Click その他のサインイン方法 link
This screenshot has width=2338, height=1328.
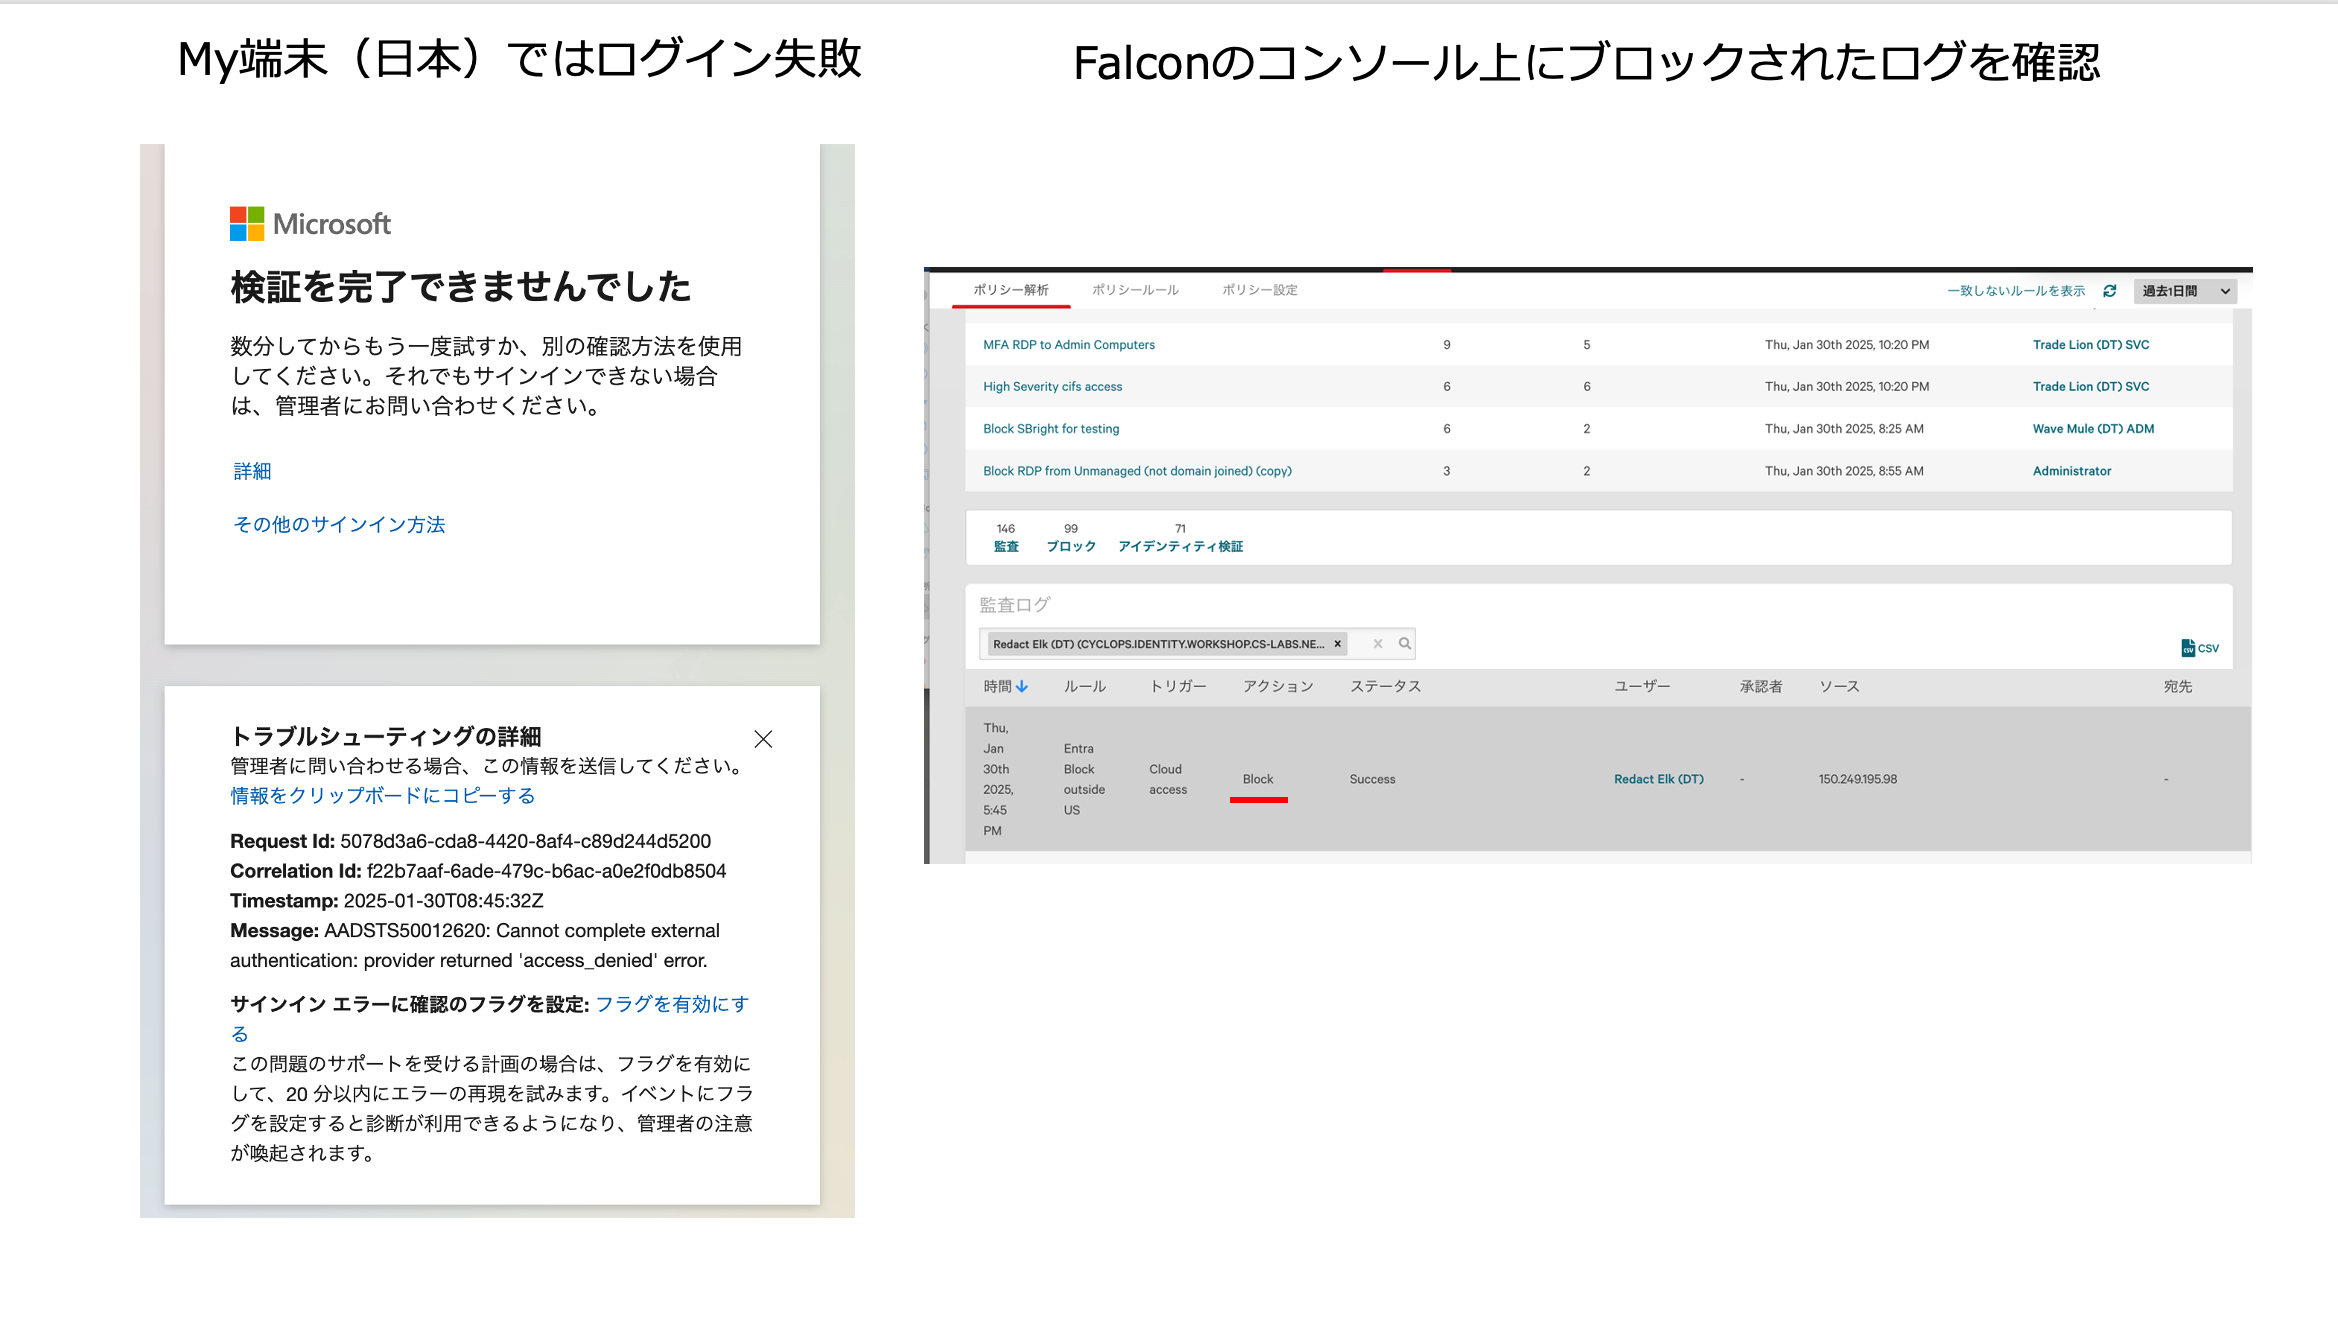(339, 525)
